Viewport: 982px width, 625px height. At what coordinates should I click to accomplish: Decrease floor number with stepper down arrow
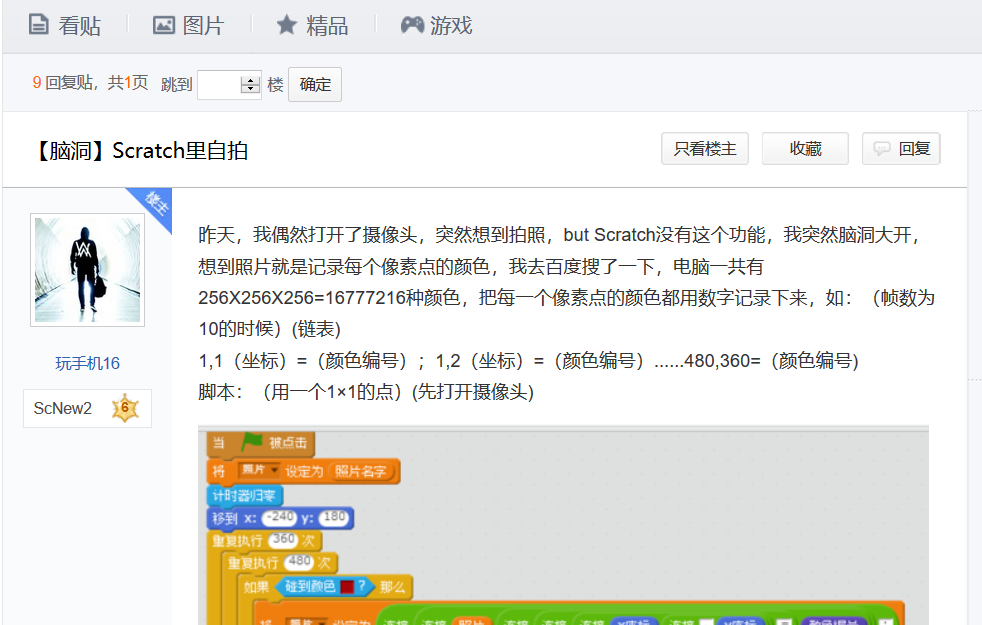tap(251, 89)
